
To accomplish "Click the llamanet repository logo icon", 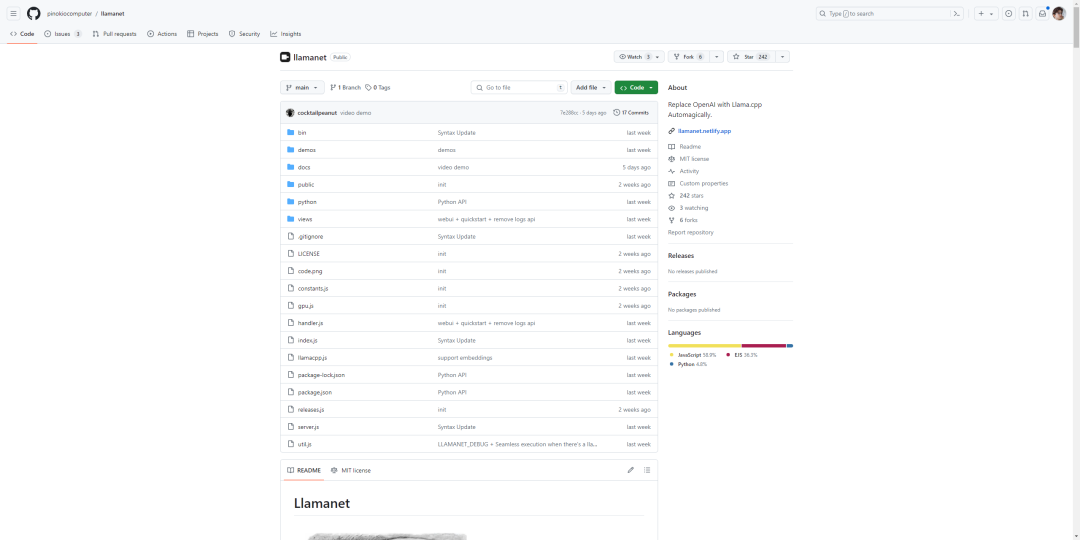I will [285, 57].
